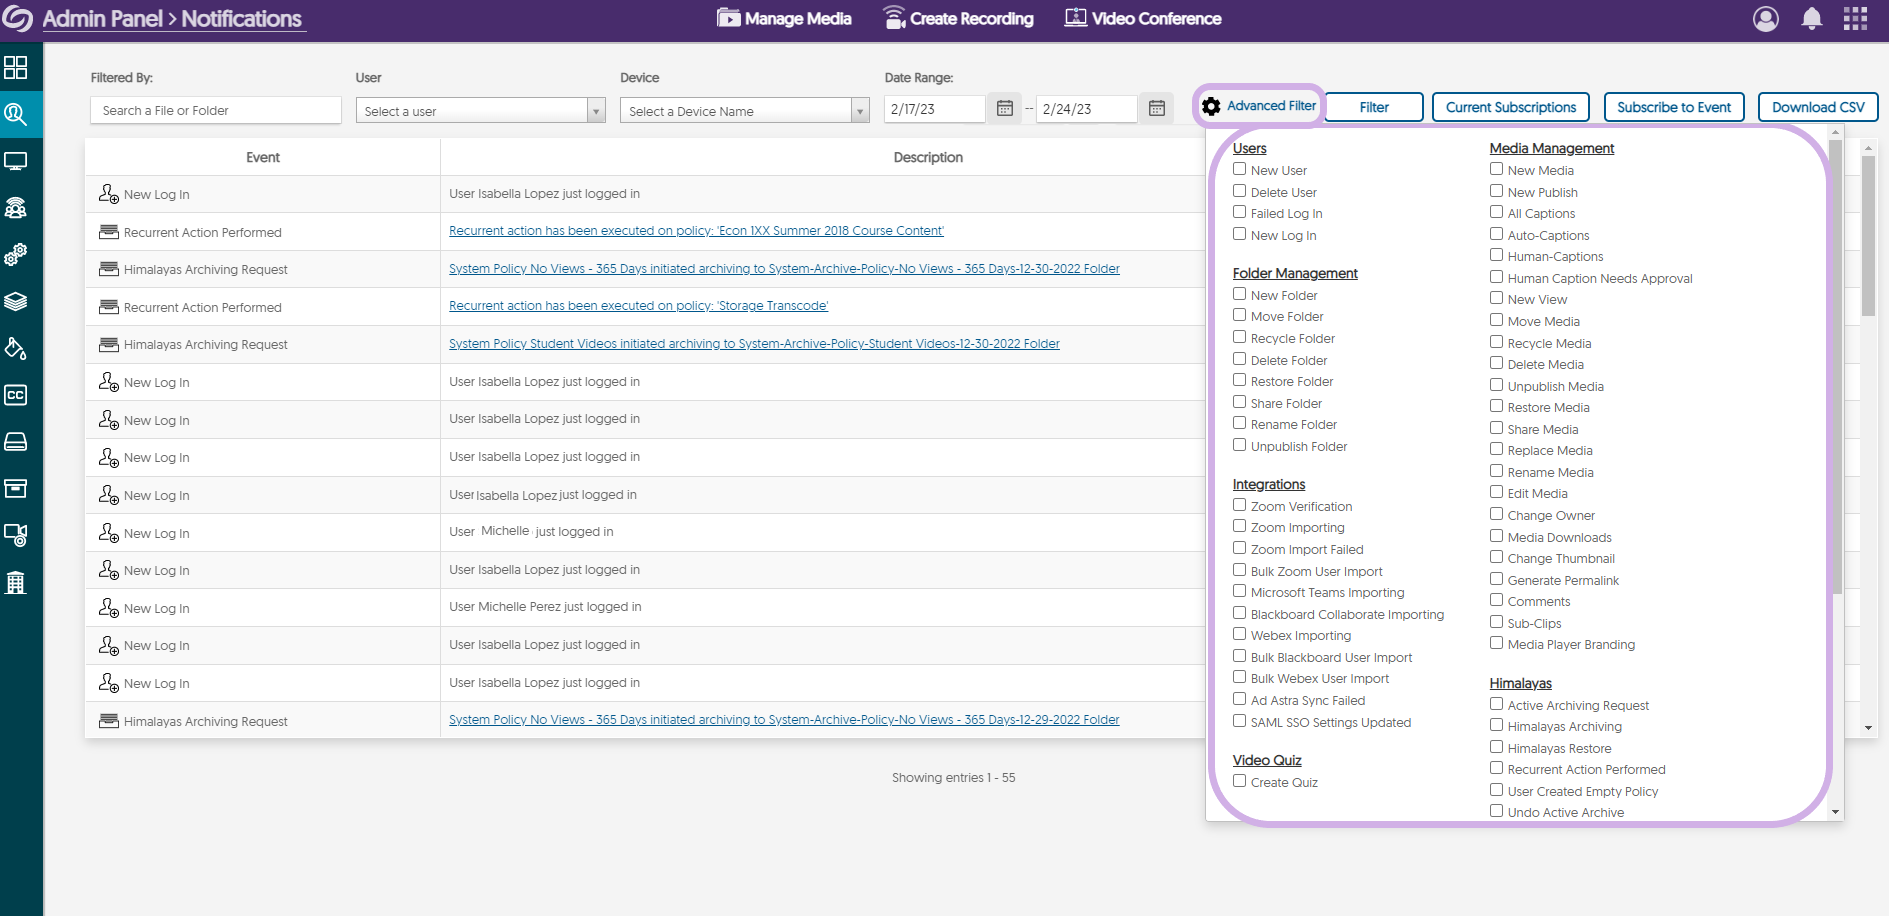The width and height of the screenshot is (1889, 916).
Task: Click the closed captions sidebar icon
Action: click(x=16, y=395)
